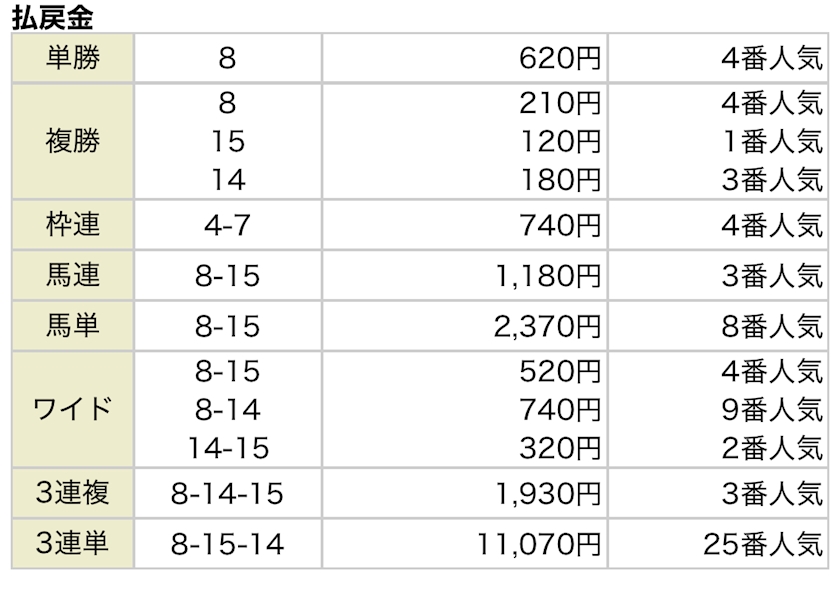This screenshot has width=840, height=593.
Task: Click the ワイド row label cell
Action: click(x=73, y=409)
